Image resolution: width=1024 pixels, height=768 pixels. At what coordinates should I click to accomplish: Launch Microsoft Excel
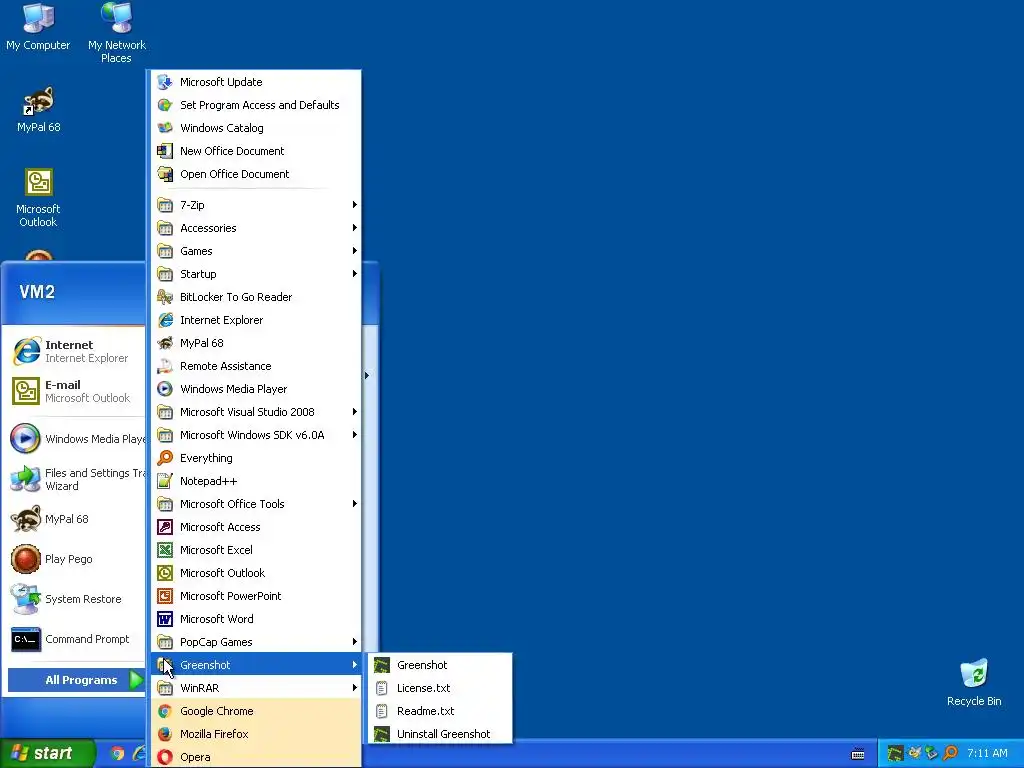256,550
